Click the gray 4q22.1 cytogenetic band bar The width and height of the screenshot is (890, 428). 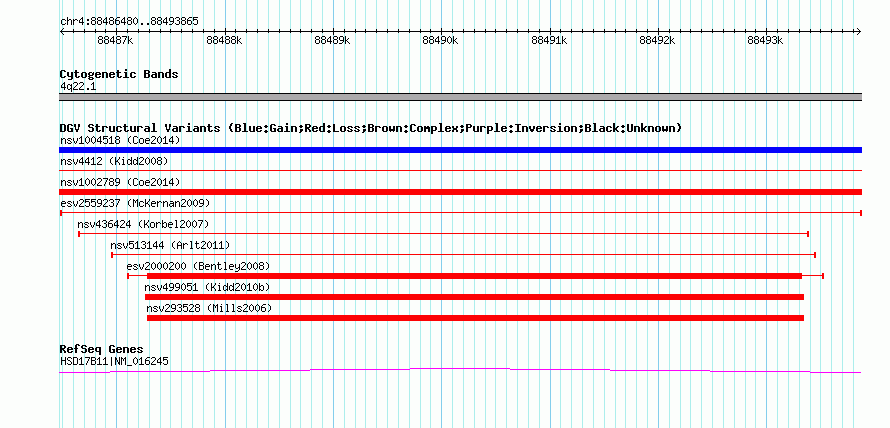click(x=460, y=97)
